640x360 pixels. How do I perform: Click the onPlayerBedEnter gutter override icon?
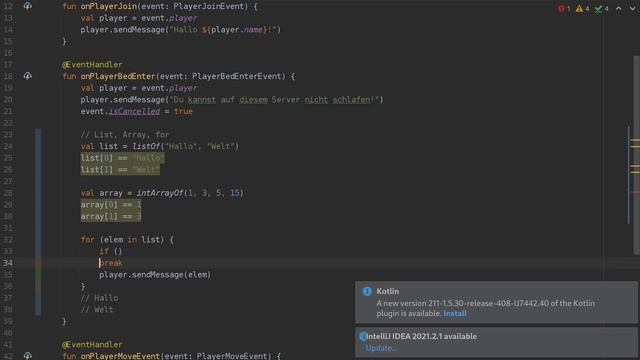[x=27, y=76]
